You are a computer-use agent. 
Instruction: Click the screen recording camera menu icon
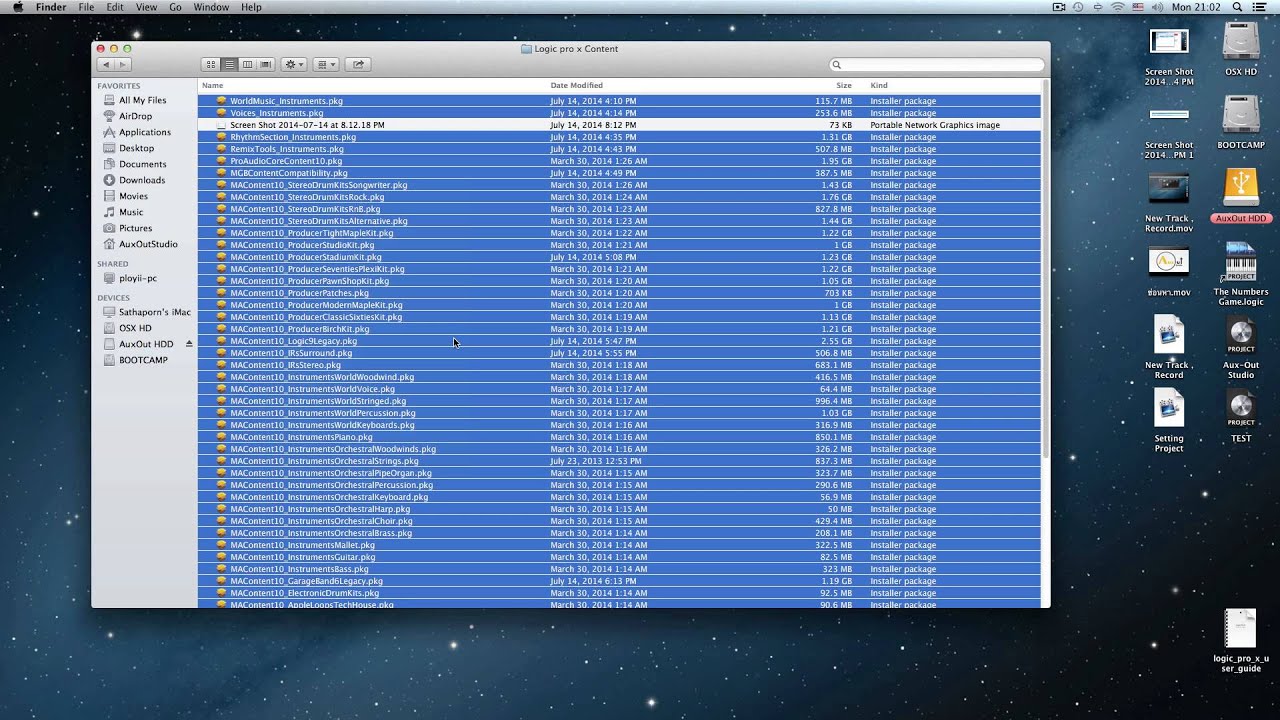point(1059,7)
